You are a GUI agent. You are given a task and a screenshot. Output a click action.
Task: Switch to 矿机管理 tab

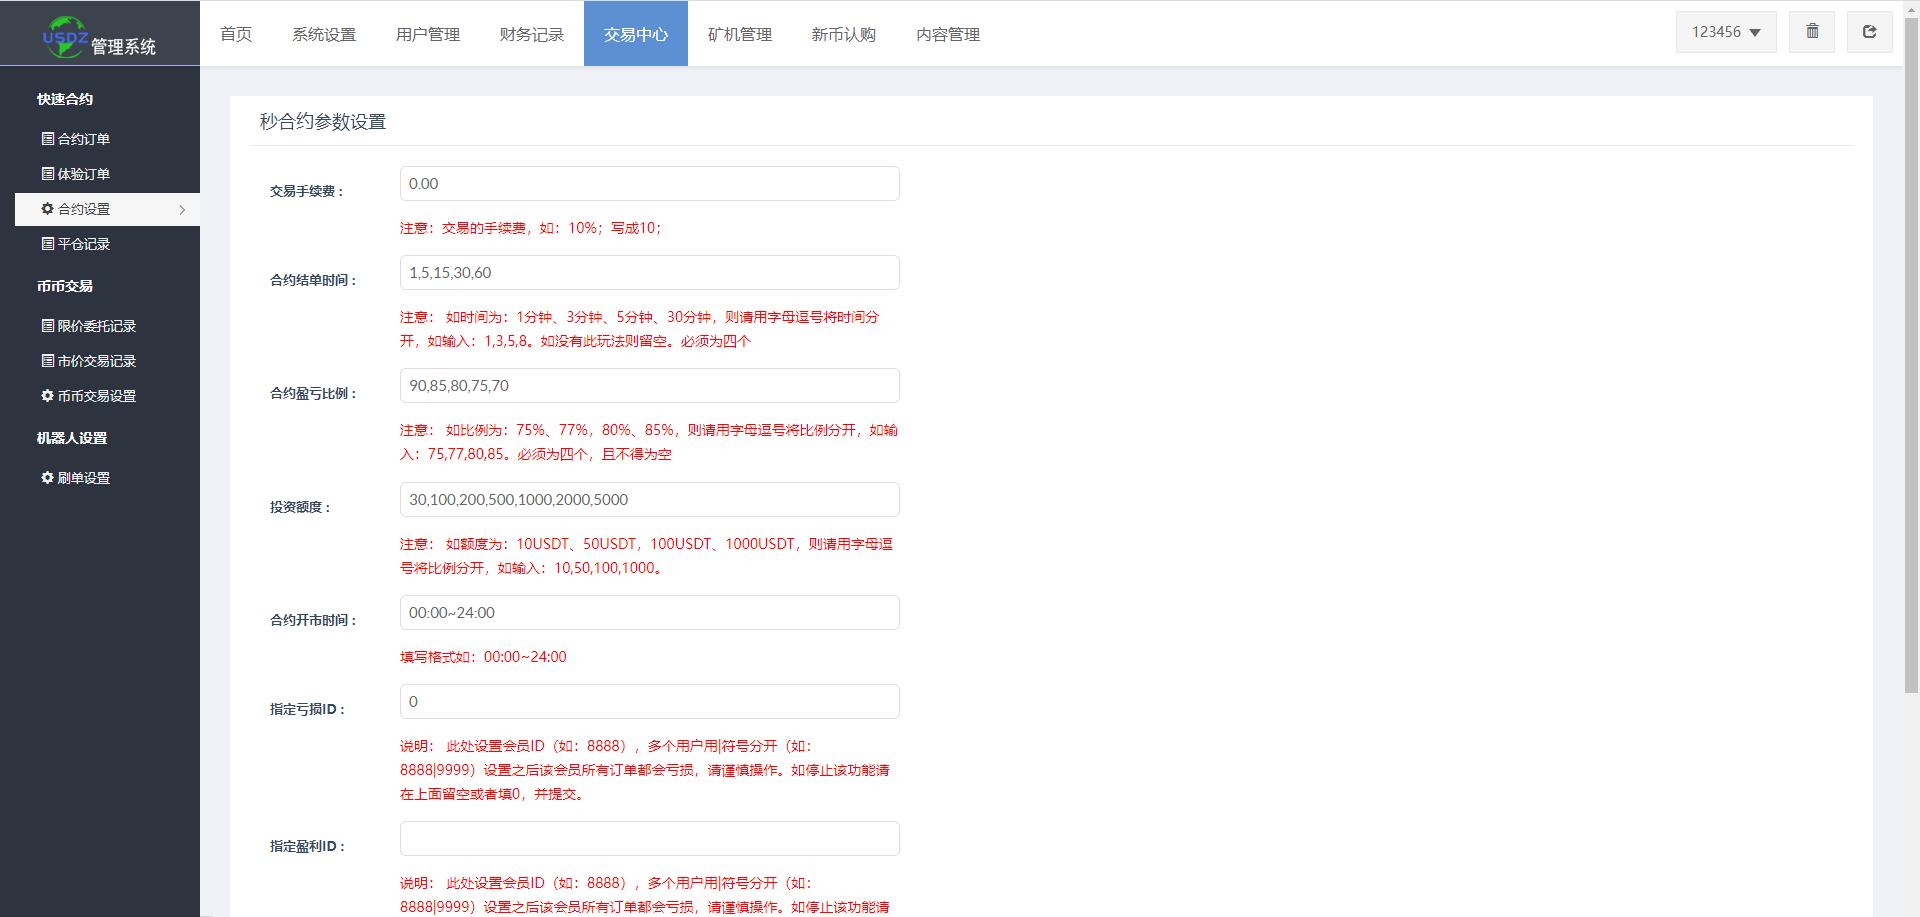739,34
